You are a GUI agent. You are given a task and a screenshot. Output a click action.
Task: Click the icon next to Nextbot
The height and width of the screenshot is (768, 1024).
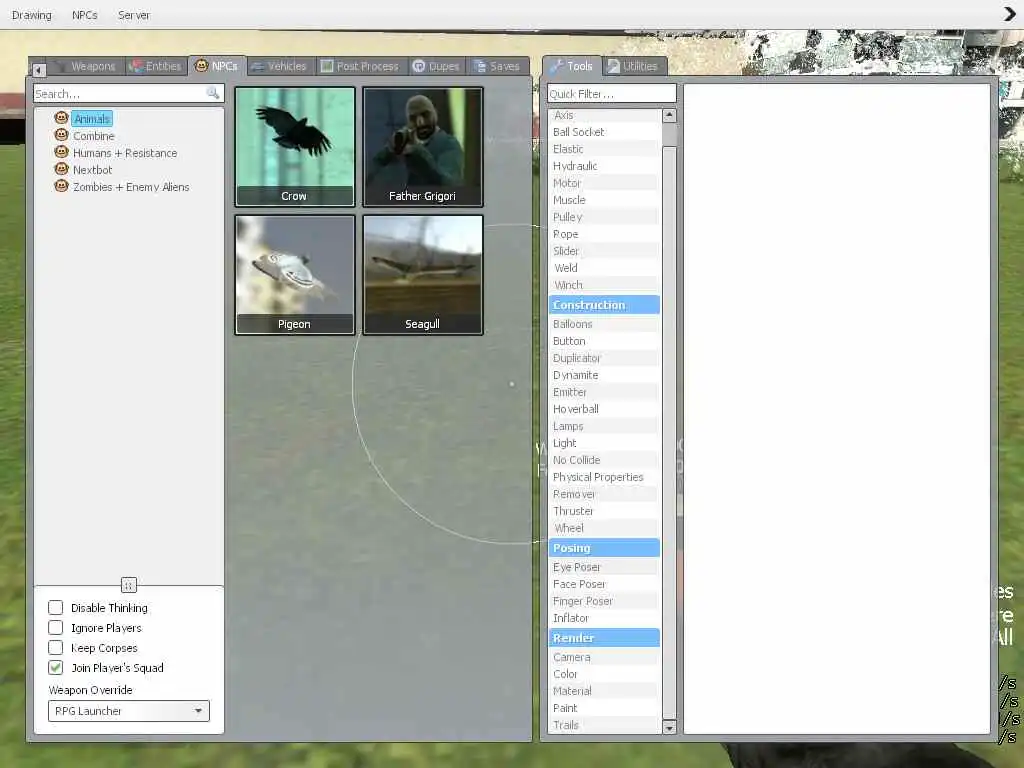click(x=61, y=169)
